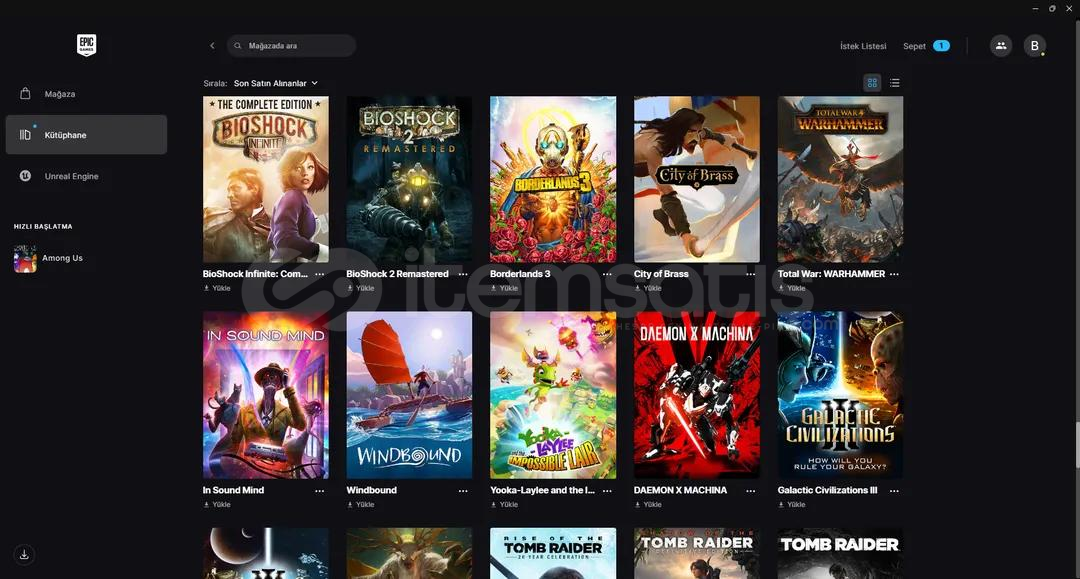This screenshot has width=1080, height=579.
Task: Open options menu for Borderlands 3
Action: click(607, 274)
